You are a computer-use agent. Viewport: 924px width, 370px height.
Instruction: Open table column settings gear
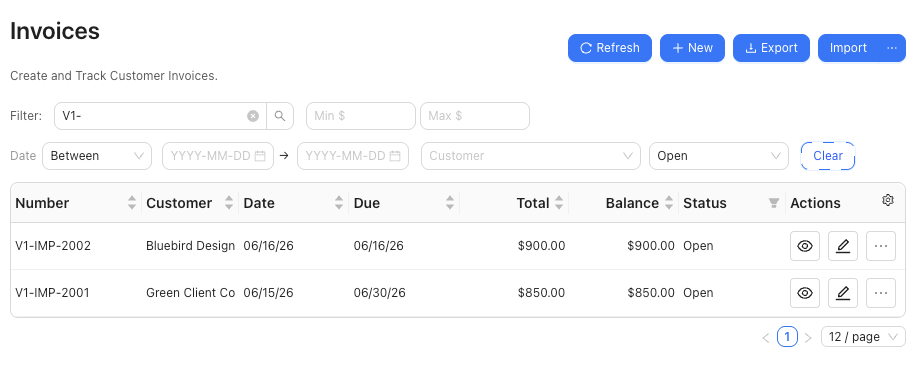(x=888, y=200)
